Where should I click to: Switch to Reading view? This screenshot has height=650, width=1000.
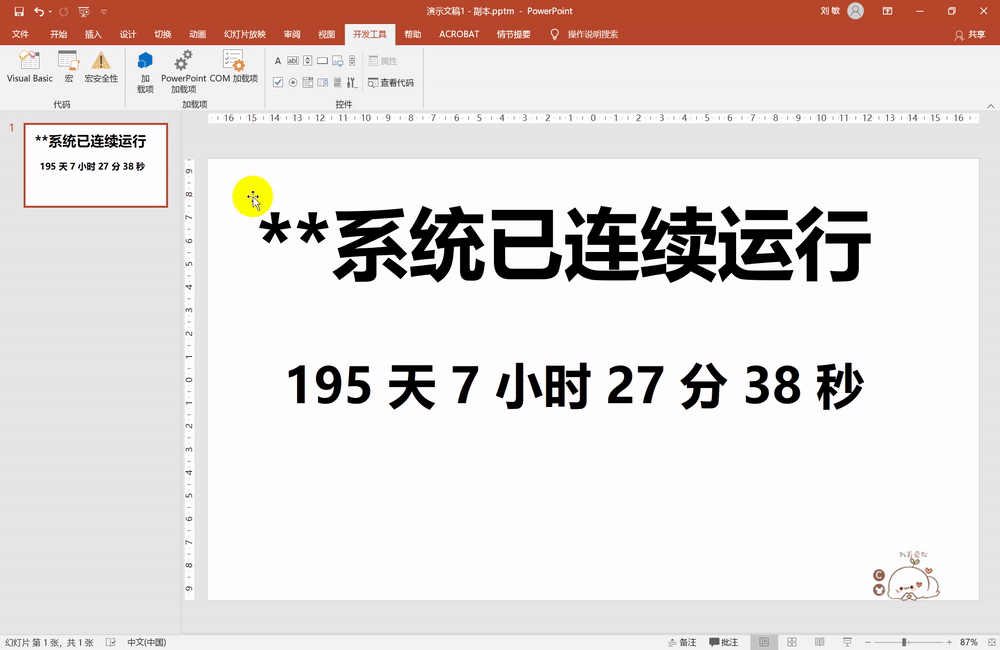click(820, 642)
